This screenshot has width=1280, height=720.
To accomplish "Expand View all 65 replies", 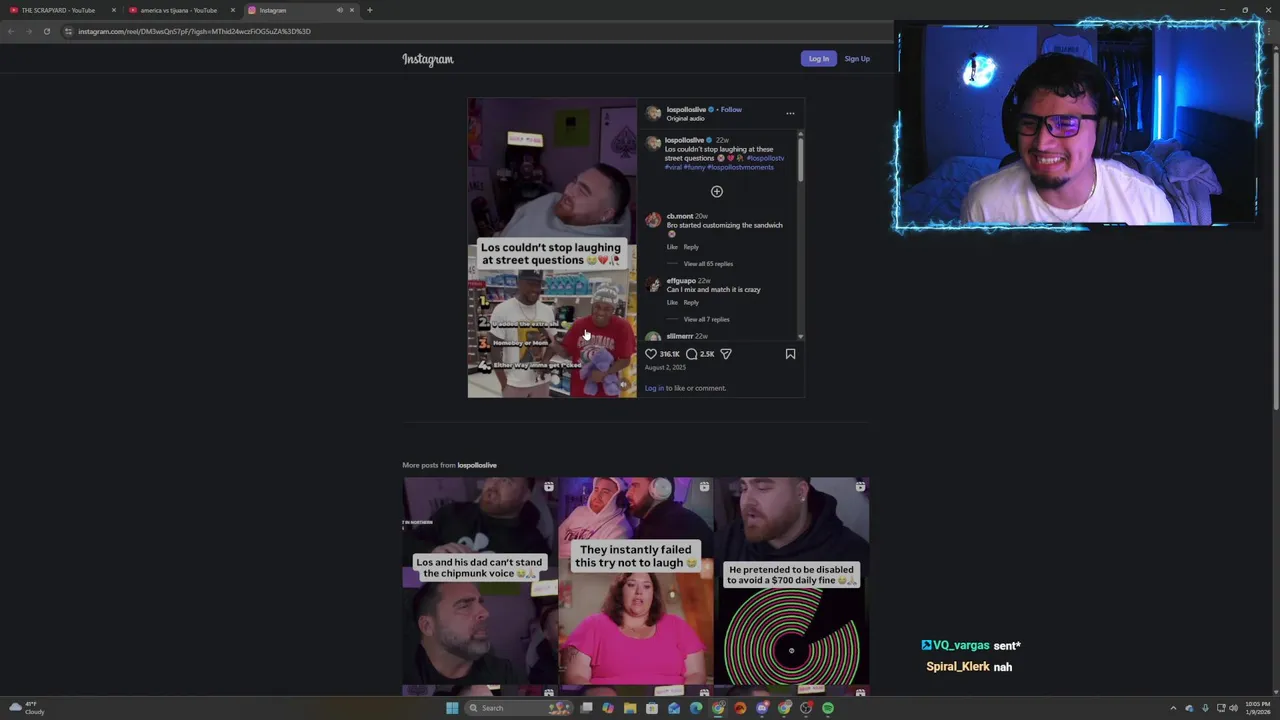I will click(x=708, y=264).
